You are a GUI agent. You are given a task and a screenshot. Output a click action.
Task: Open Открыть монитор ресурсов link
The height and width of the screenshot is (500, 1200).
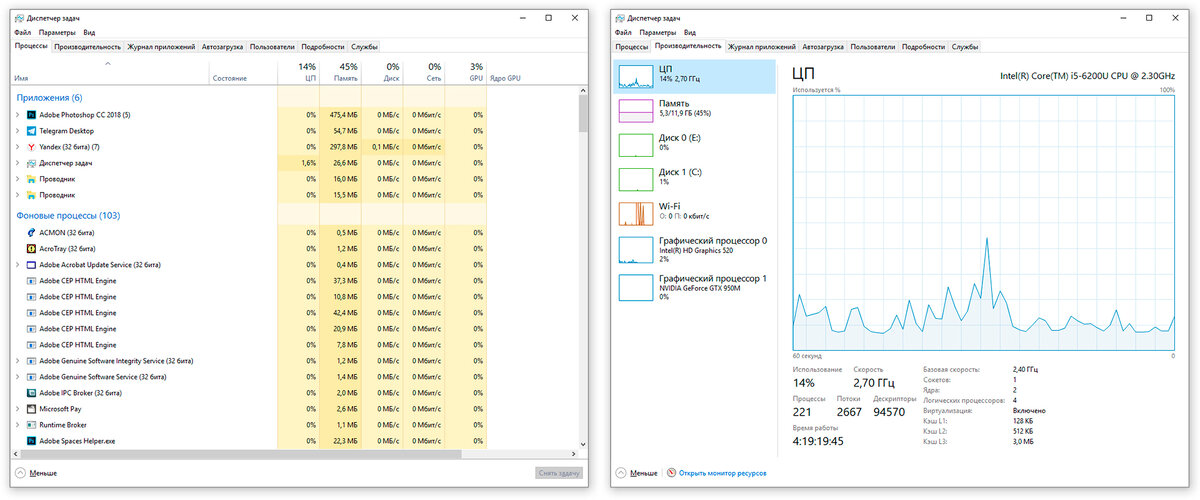[x=721, y=473]
